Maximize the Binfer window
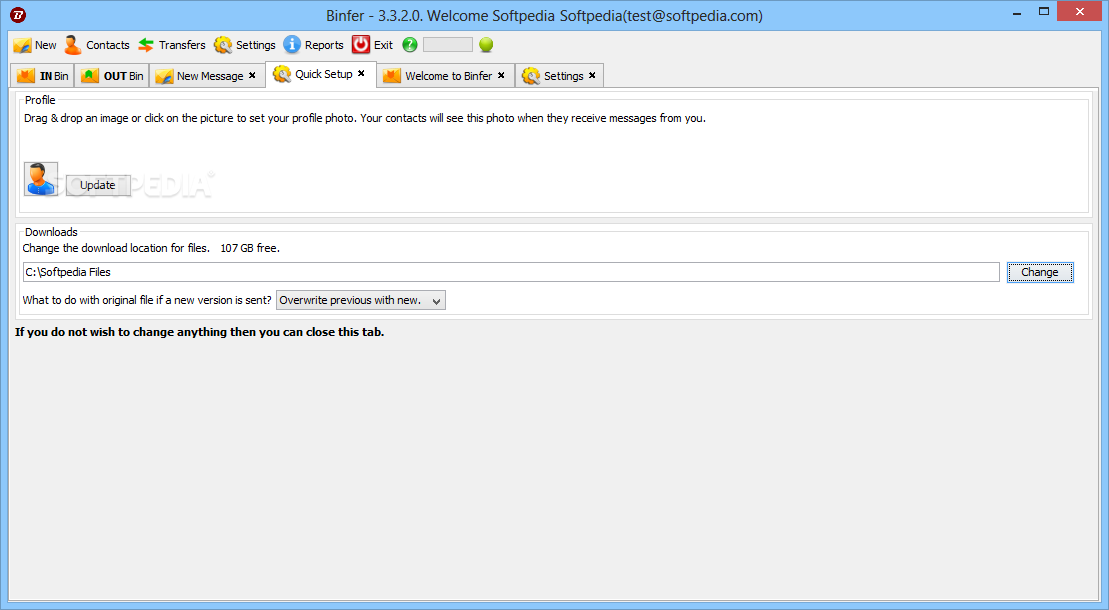This screenshot has width=1109, height=610. pos(1043,11)
